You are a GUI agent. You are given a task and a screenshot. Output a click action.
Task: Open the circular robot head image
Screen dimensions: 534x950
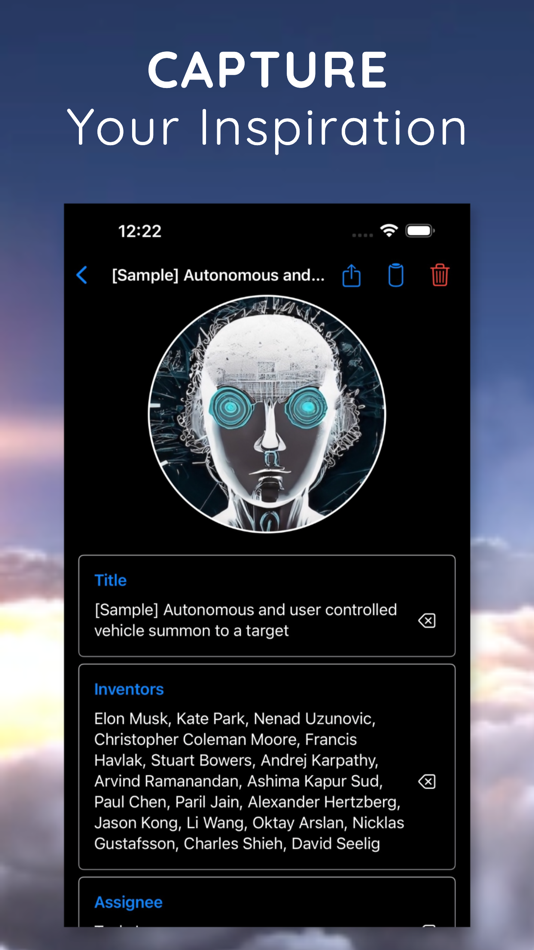click(x=267, y=414)
